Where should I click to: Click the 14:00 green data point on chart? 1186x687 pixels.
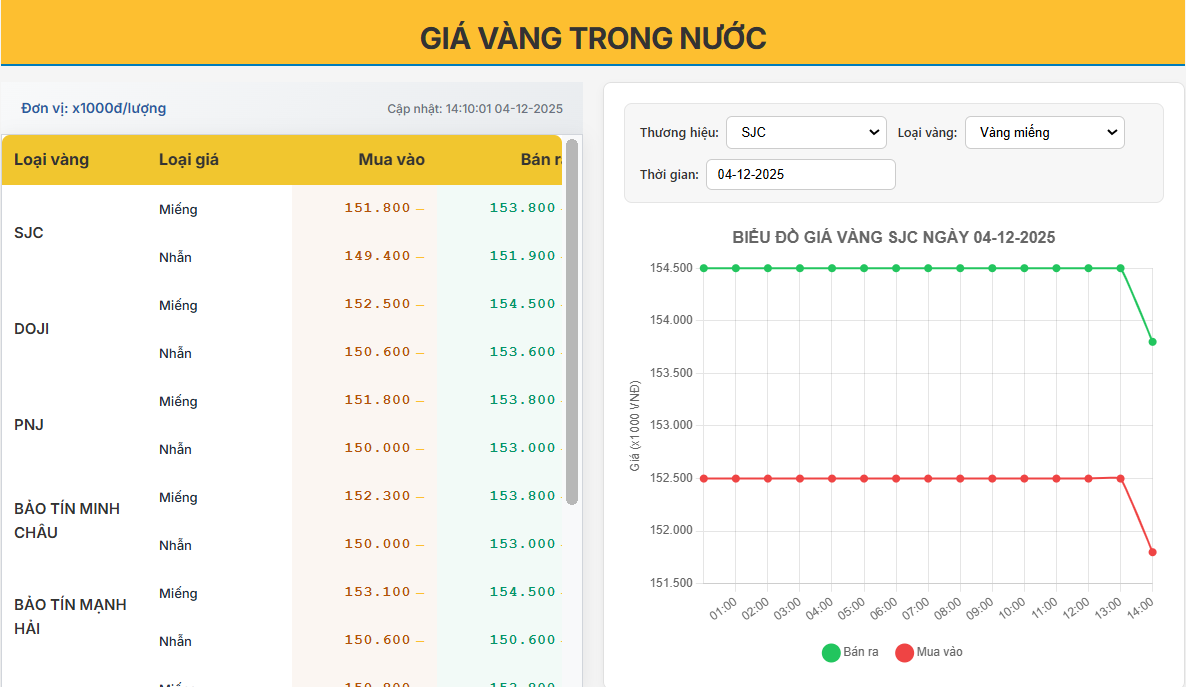pyautogui.click(x=1152, y=342)
